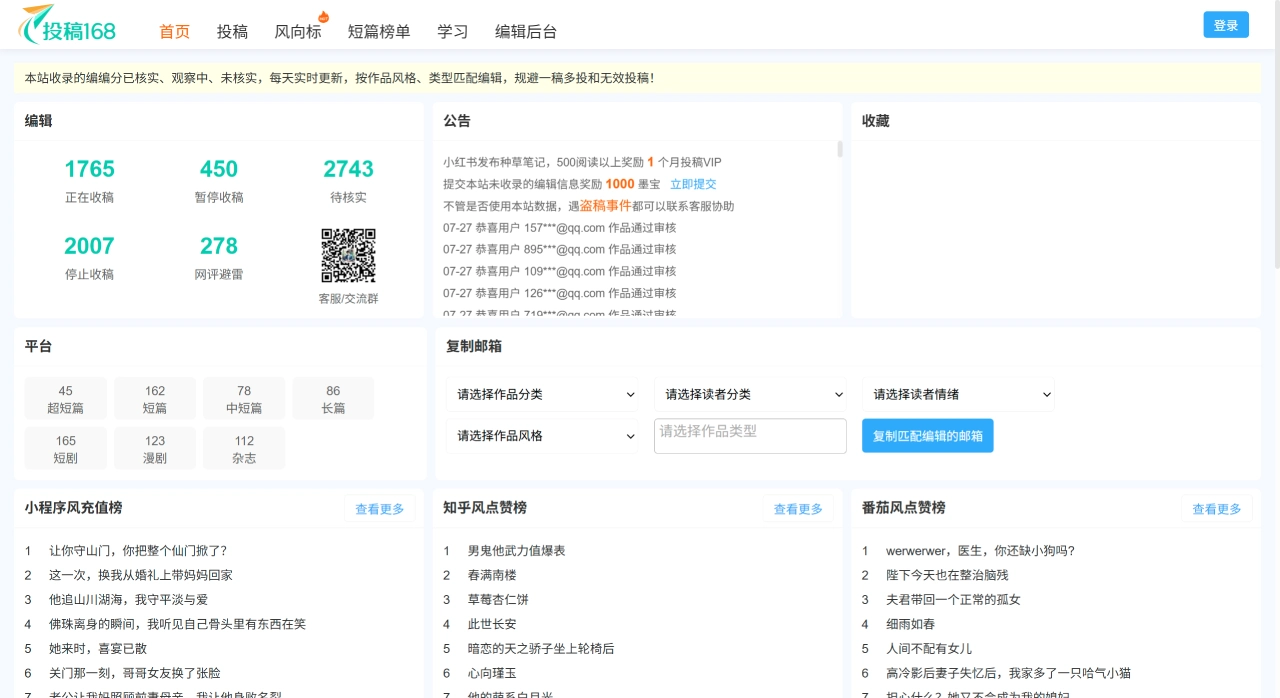Click the 2743 待核实 stat
Image resolution: width=1280 pixels, height=698 pixels.
pyautogui.click(x=348, y=180)
